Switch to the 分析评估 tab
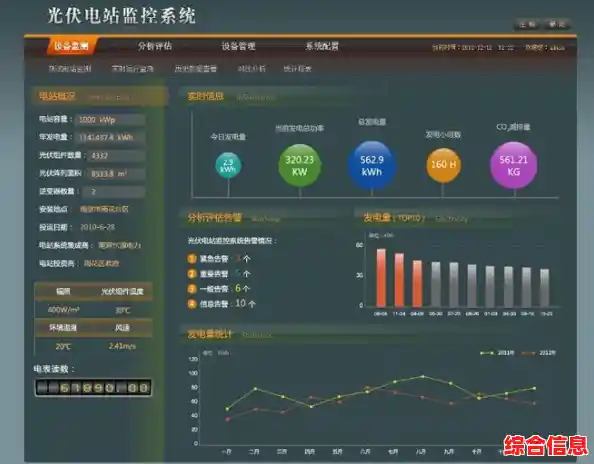Screen dimensions: 594x464 click(x=155, y=46)
